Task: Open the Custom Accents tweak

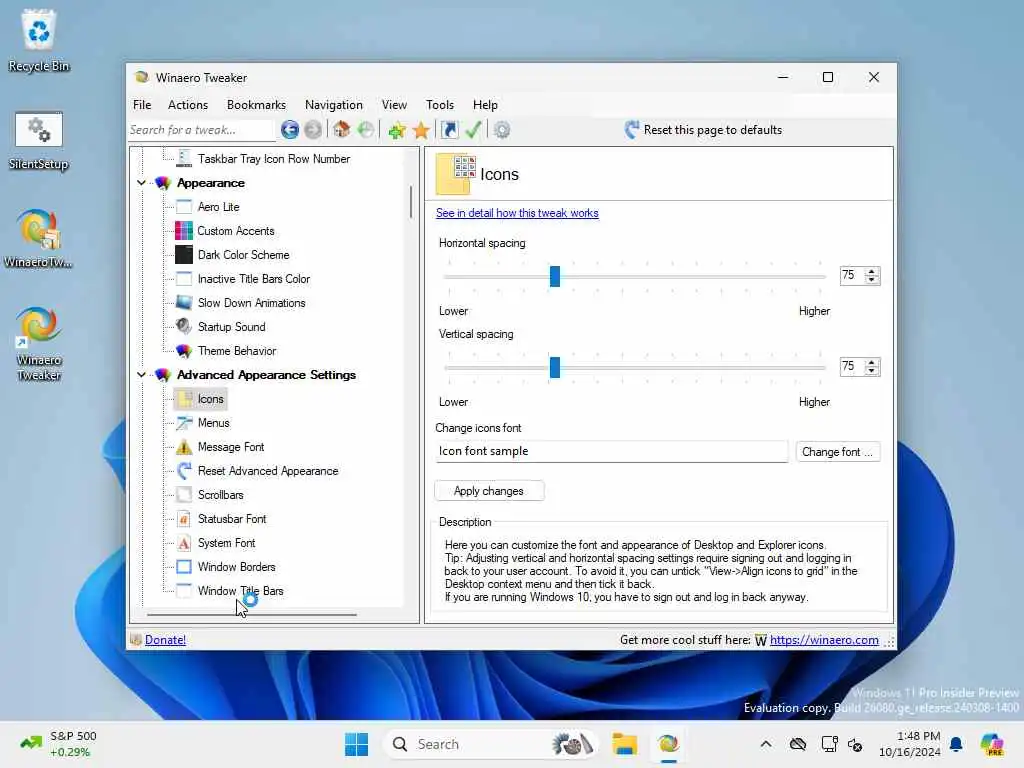Action: pos(235,231)
